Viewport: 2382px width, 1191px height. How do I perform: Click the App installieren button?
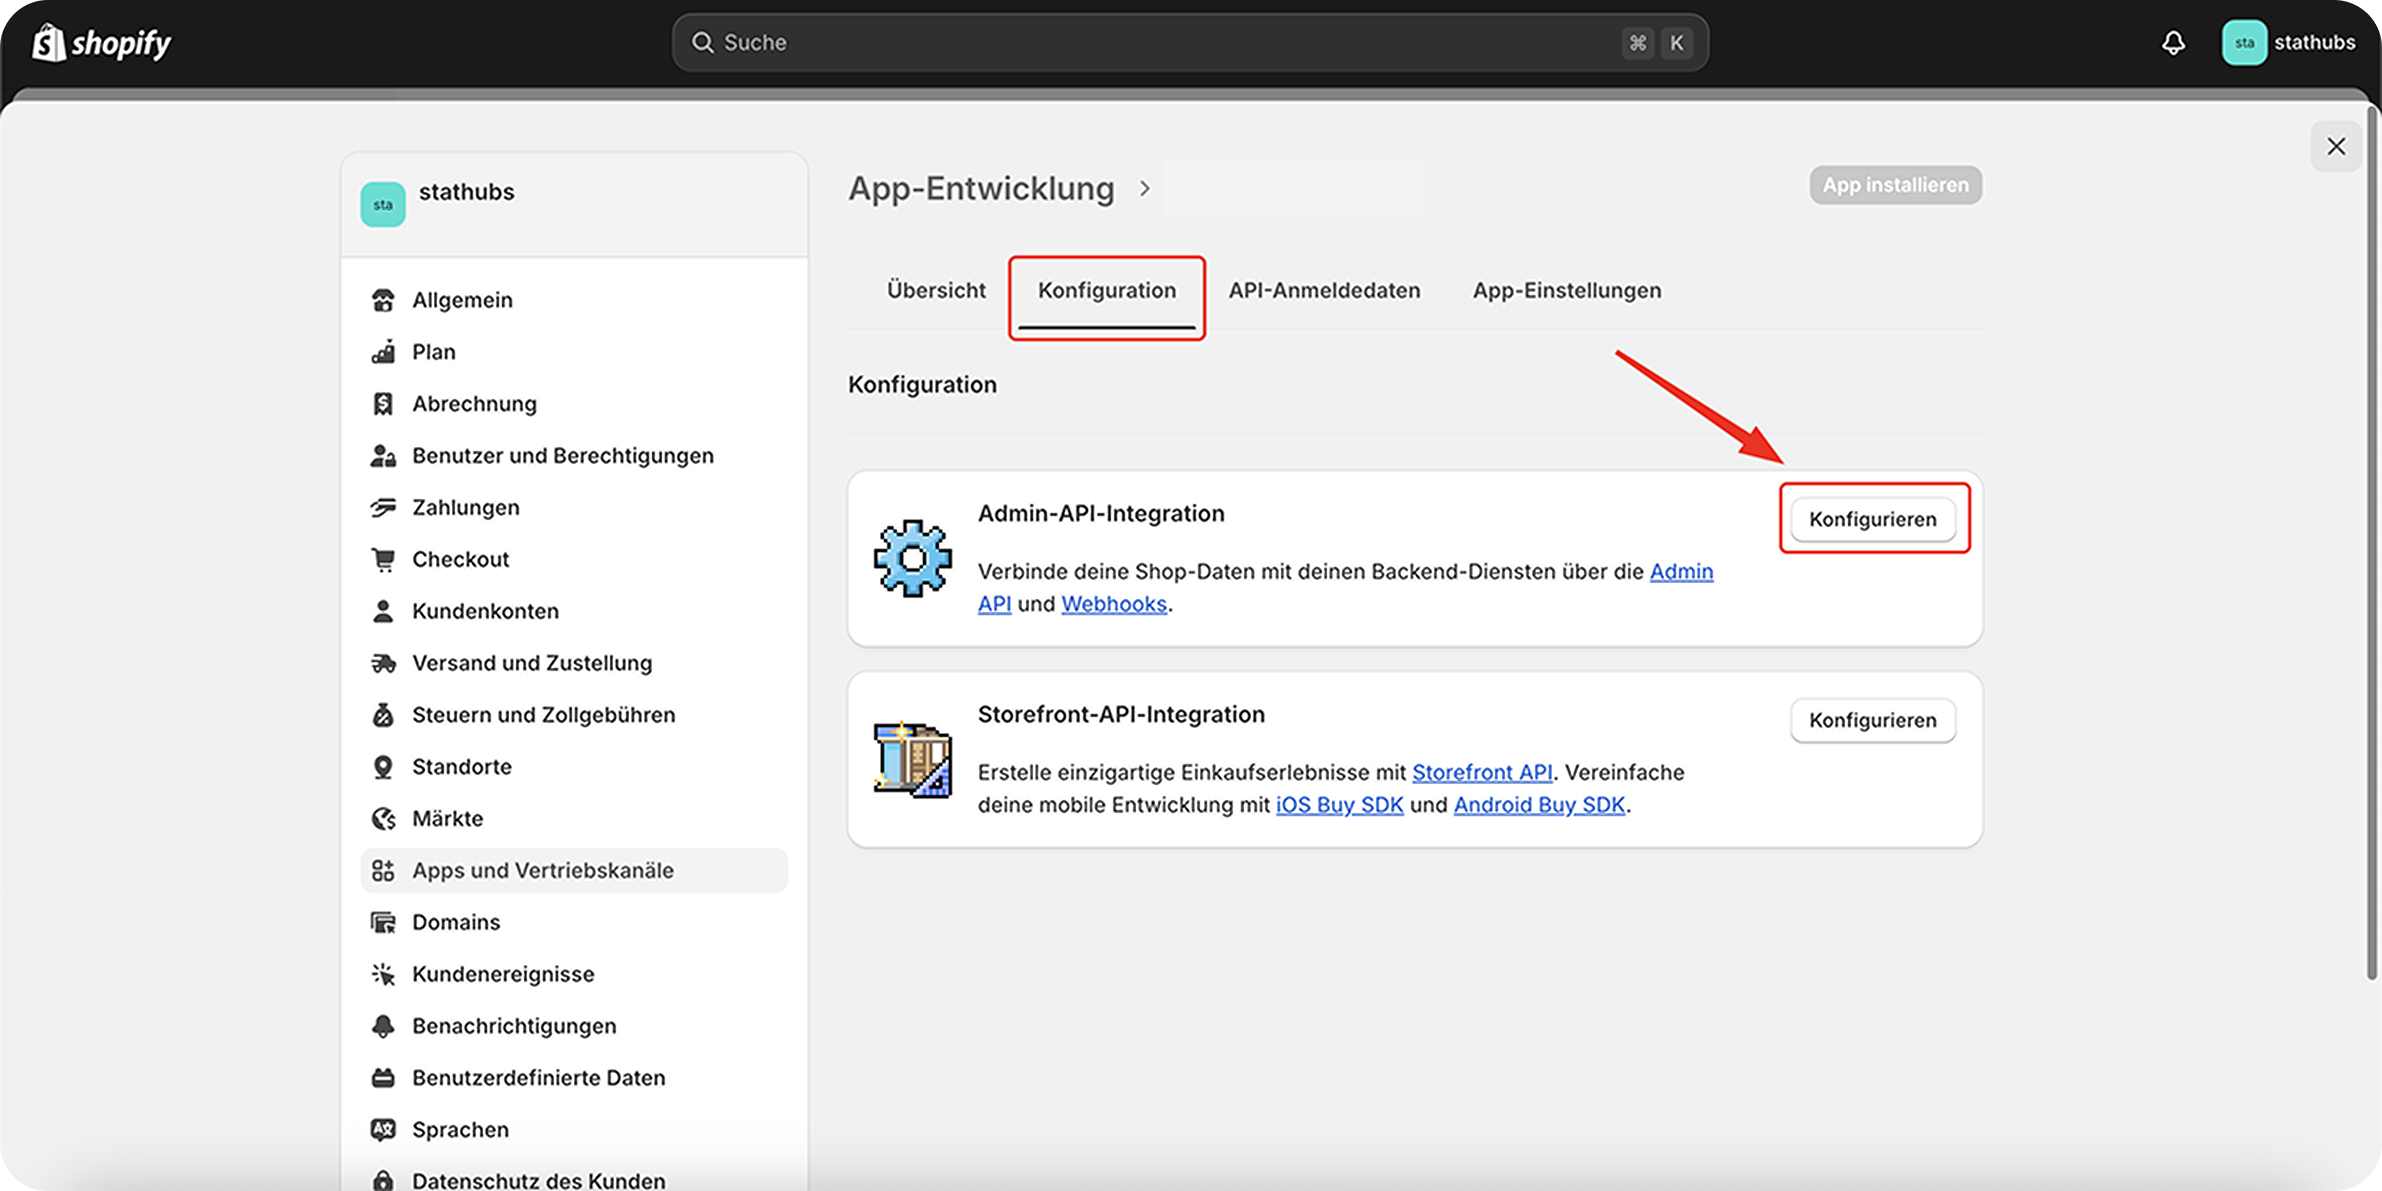coord(1895,185)
